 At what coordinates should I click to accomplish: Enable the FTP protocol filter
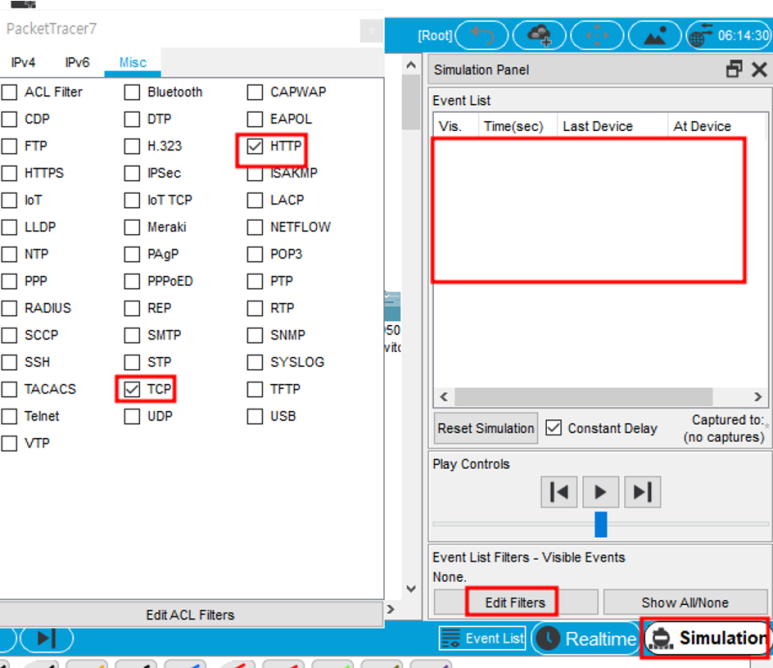point(9,146)
